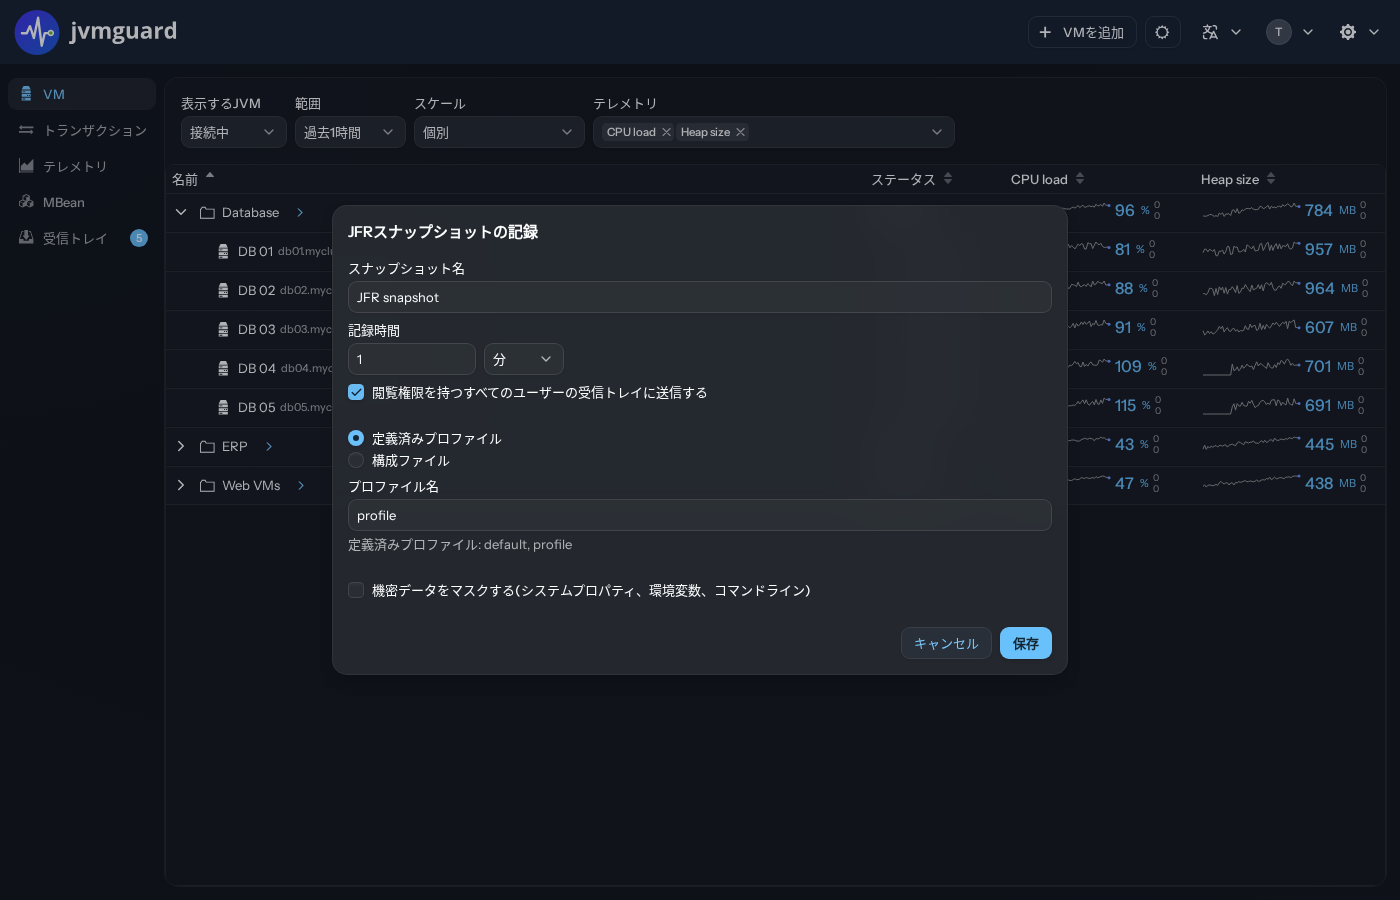This screenshot has width=1400, height=900.
Task: Sort by the ステータス column
Action: (x=948, y=179)
